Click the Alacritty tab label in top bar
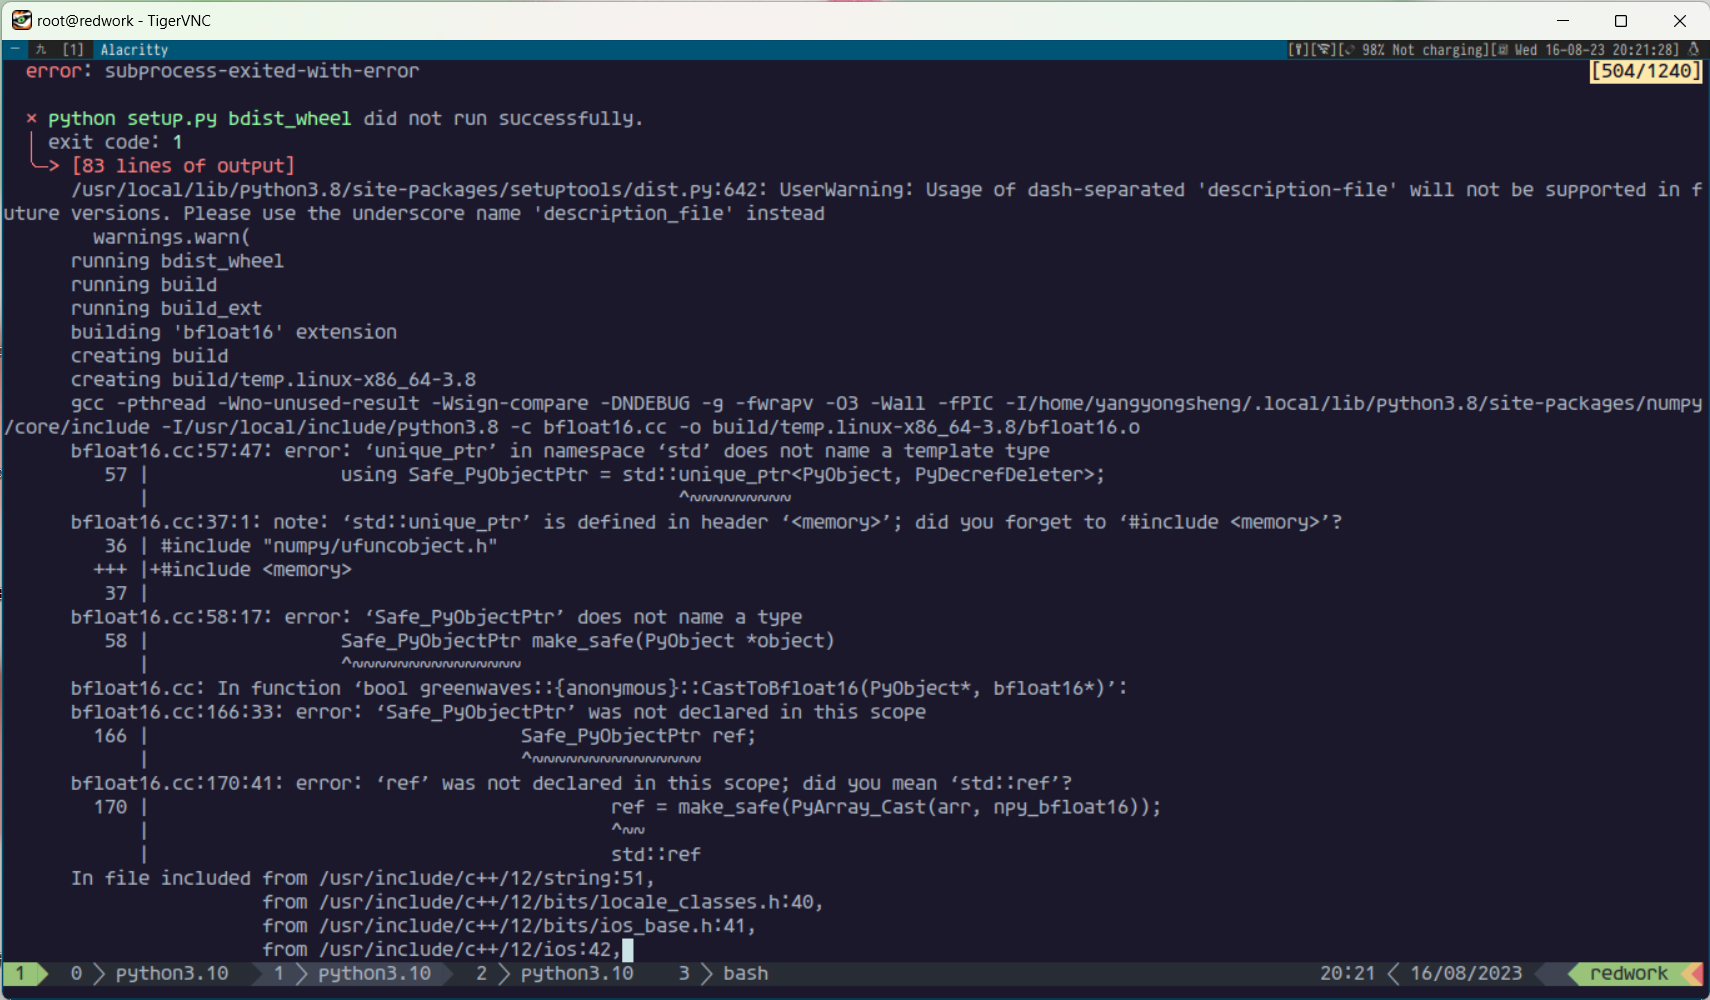 (x=134, y=49)
